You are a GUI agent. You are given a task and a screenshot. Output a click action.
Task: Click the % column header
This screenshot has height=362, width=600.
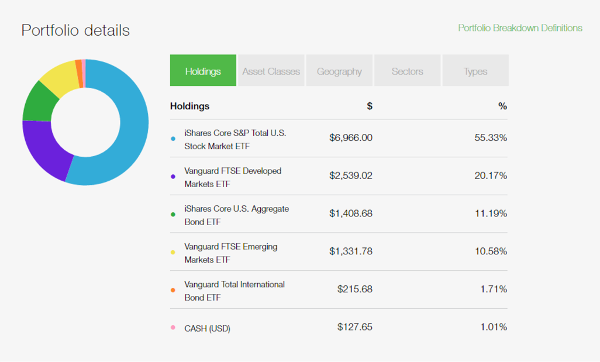pos(503,106)
